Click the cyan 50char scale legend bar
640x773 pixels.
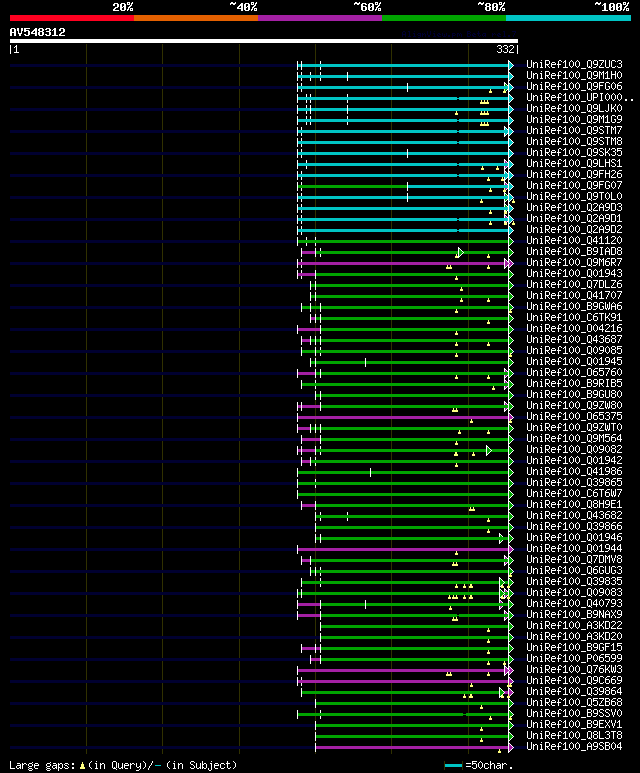(453, 766)
